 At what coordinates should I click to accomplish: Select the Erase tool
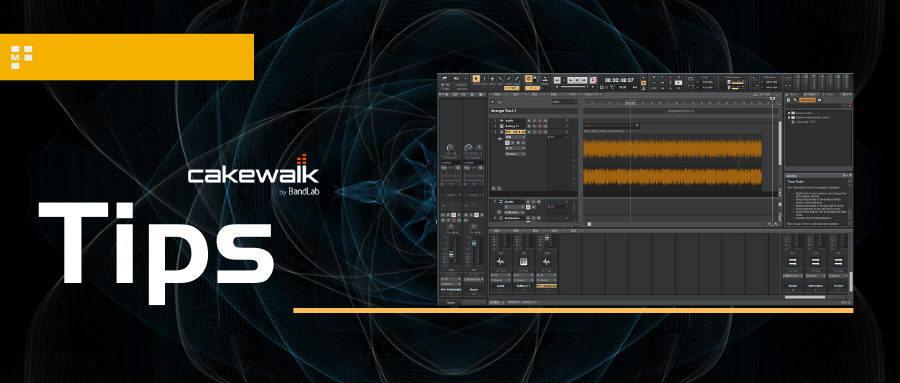pos(517,79)
